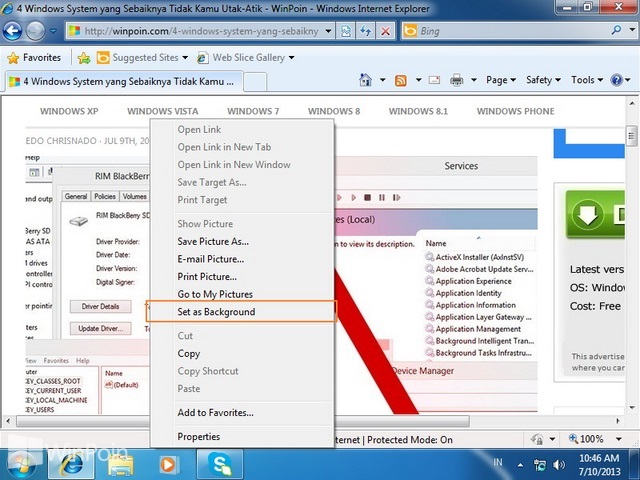Screen dimensions: 640x480
Task: Click the search magnifier icon
Action: (x=616, y=30)
